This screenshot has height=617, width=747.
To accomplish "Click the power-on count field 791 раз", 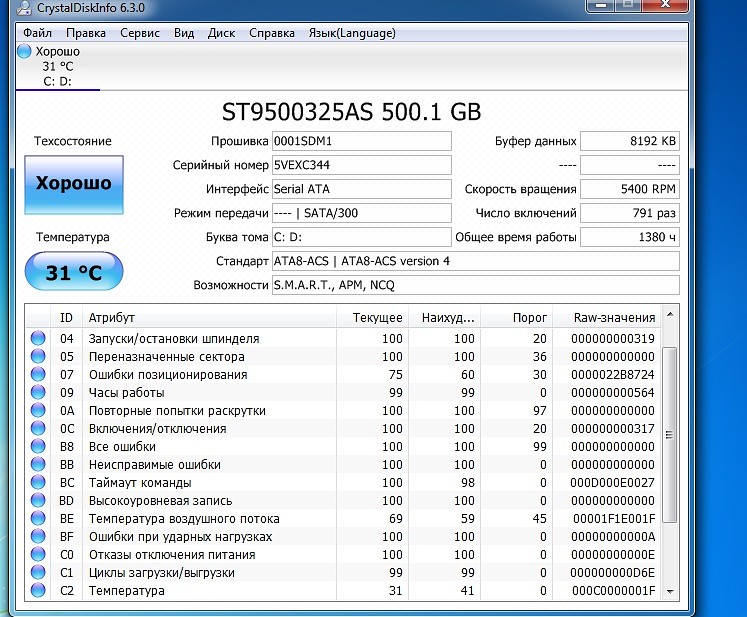I will click(x=630, y=213).
